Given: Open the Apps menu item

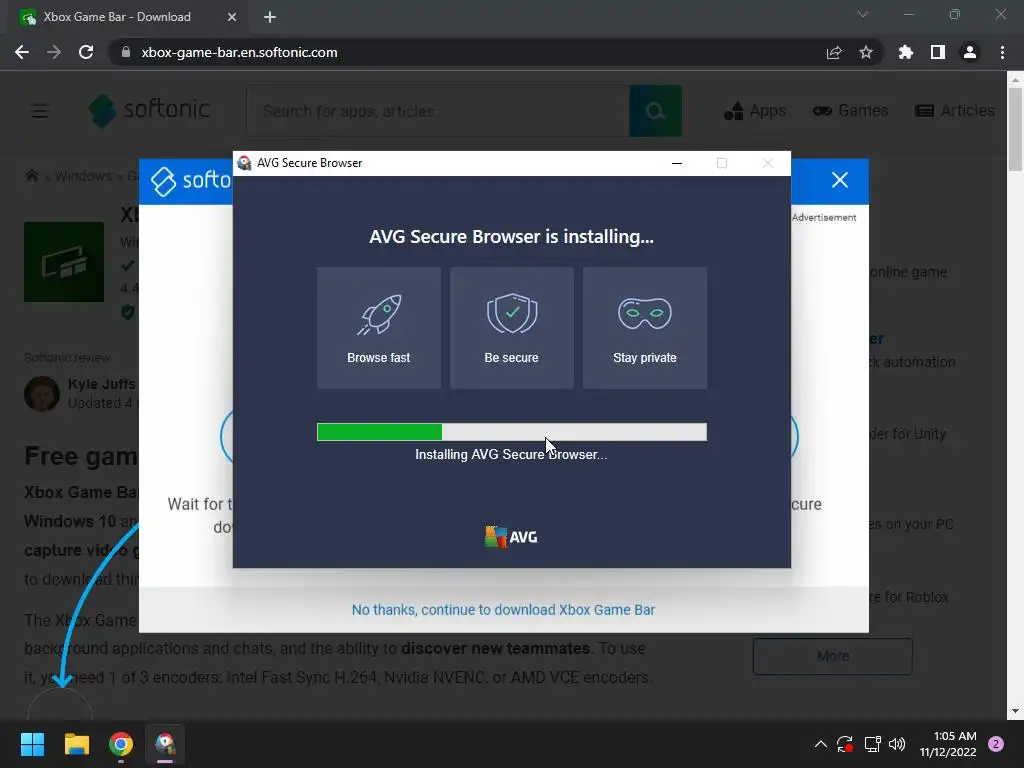Looking at the screenshot, I should click(x=755, y=110).
